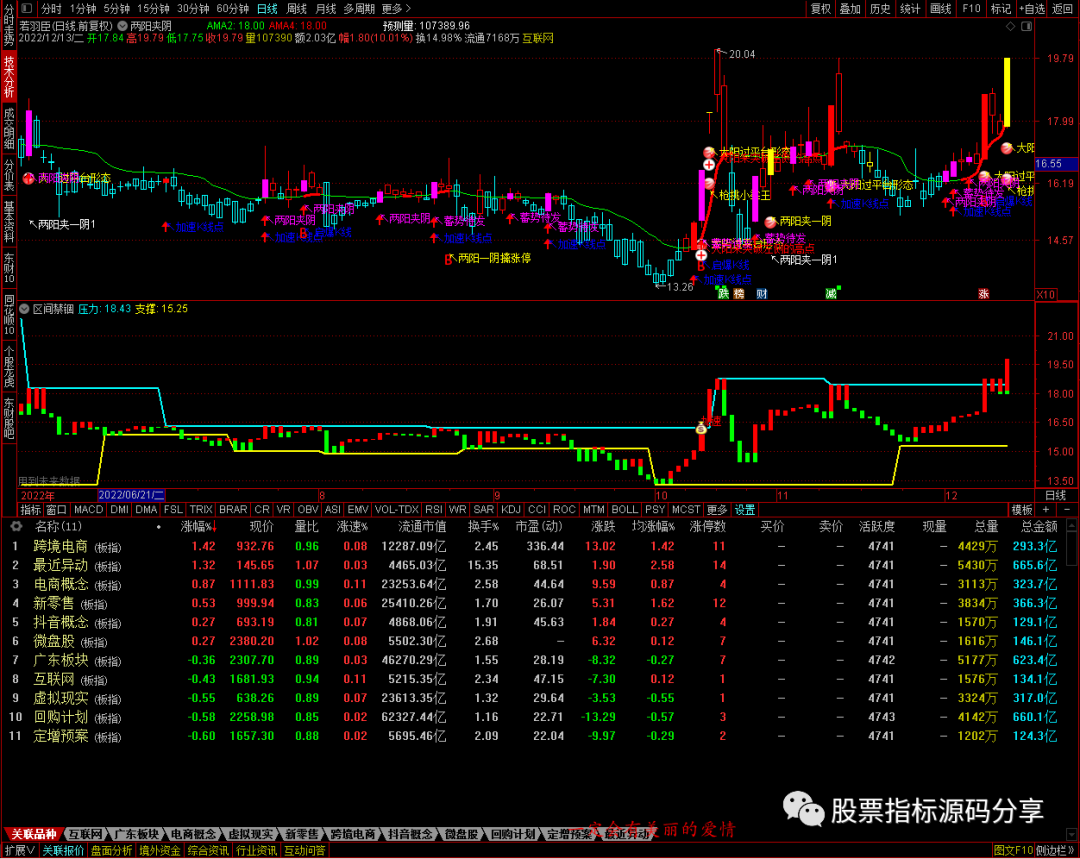Remove an indicator pane with minus button
Image resolution: width=1080 pixels, height=859 pixels.
click(1067, 510)
